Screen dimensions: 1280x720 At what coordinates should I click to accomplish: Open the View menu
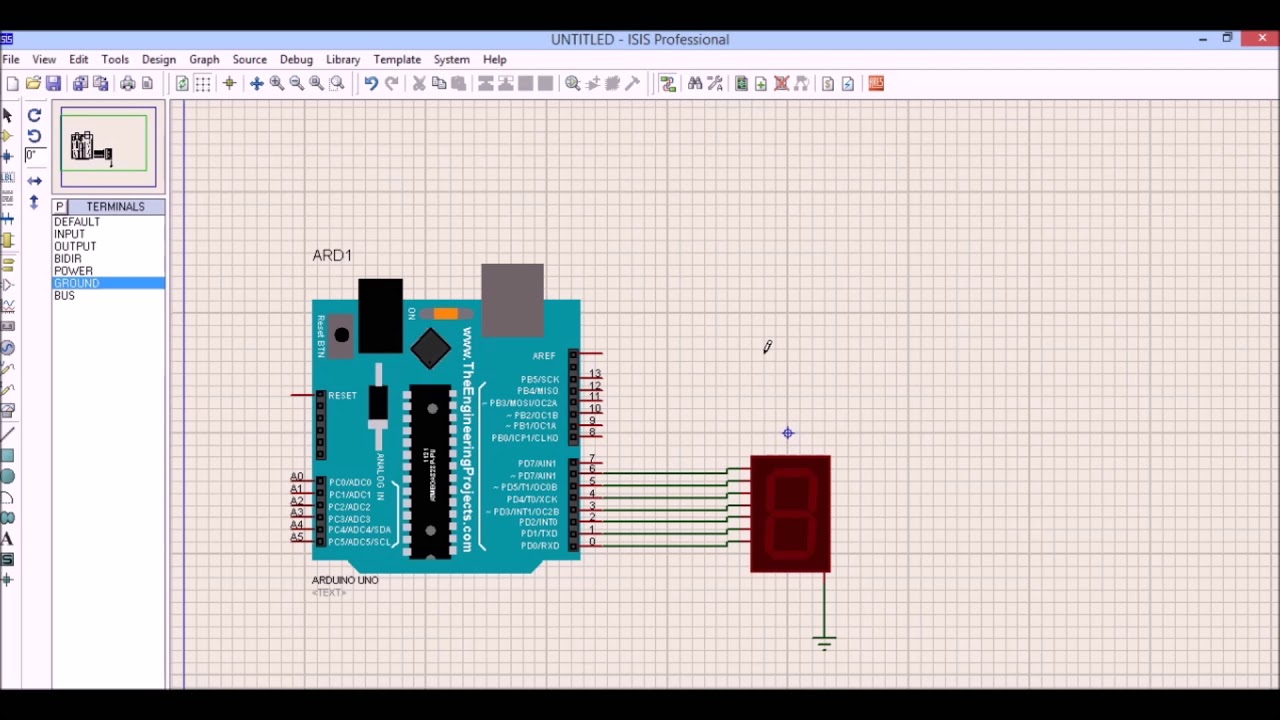tap(44, 60)
